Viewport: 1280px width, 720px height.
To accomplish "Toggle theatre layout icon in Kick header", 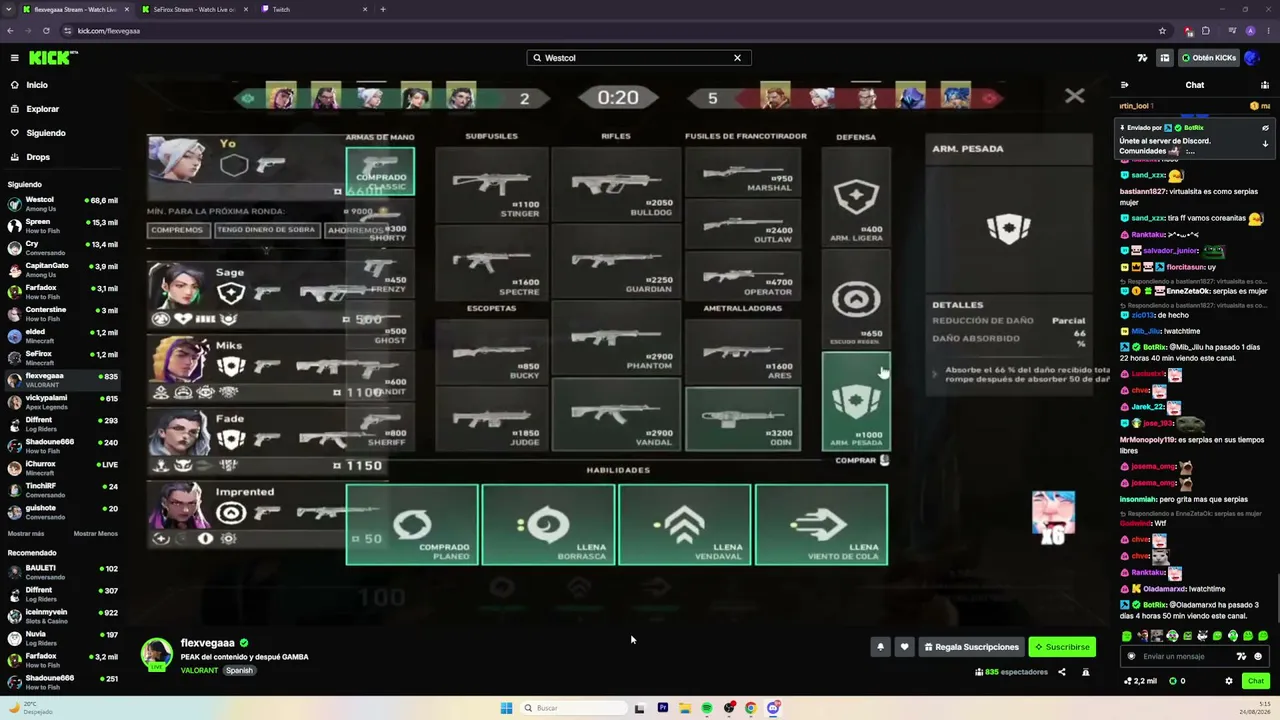I will 1164,58.
